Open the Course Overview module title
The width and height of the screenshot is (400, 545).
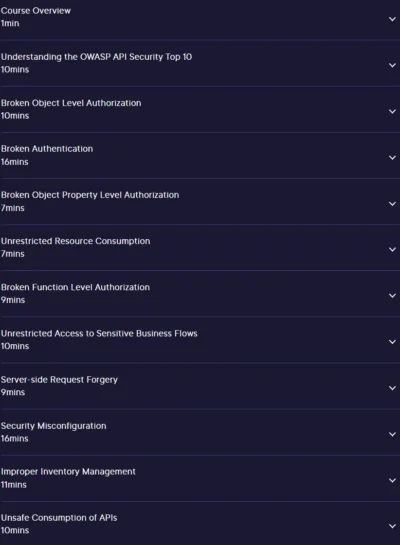(36, 11)
